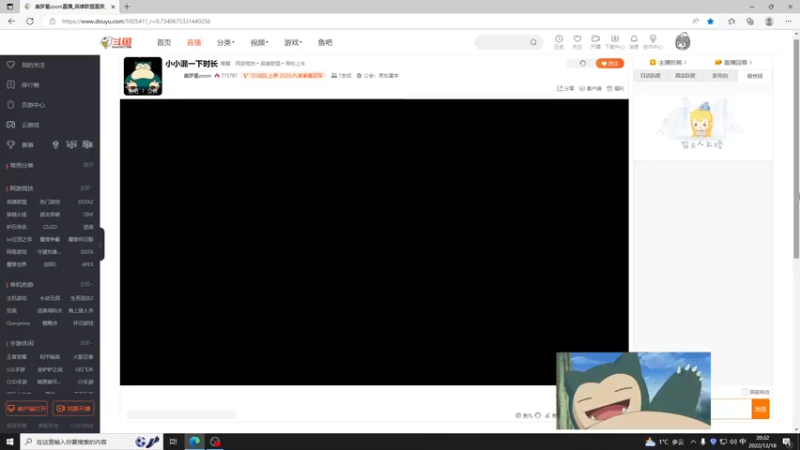Open 下载中心 download center icon
Screen dimensions: 800x450
(x=614, y=42)
